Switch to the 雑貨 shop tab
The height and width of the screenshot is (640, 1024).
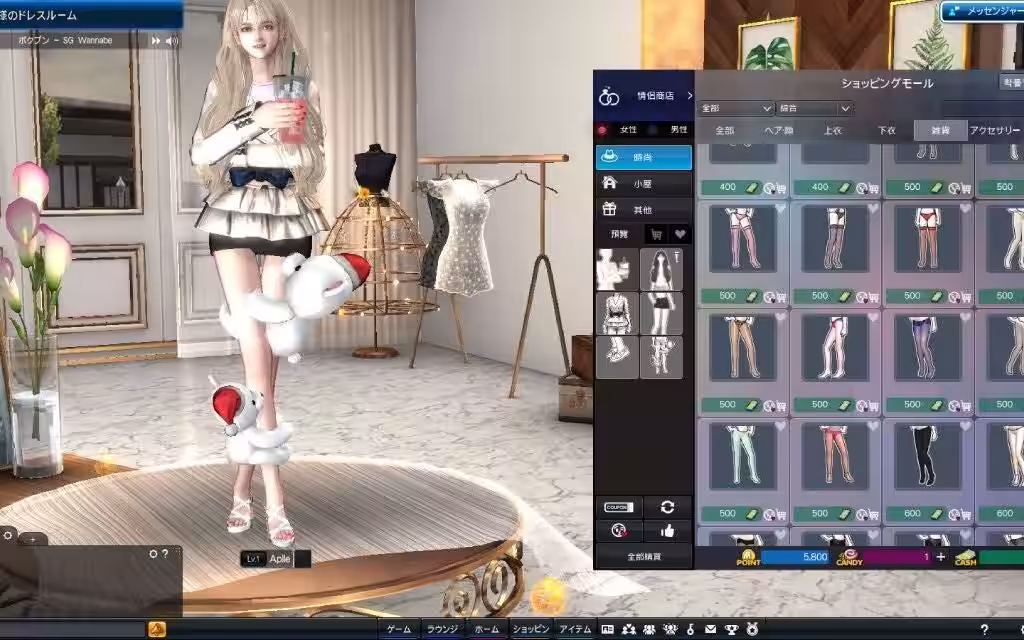[x=942, y=130]
